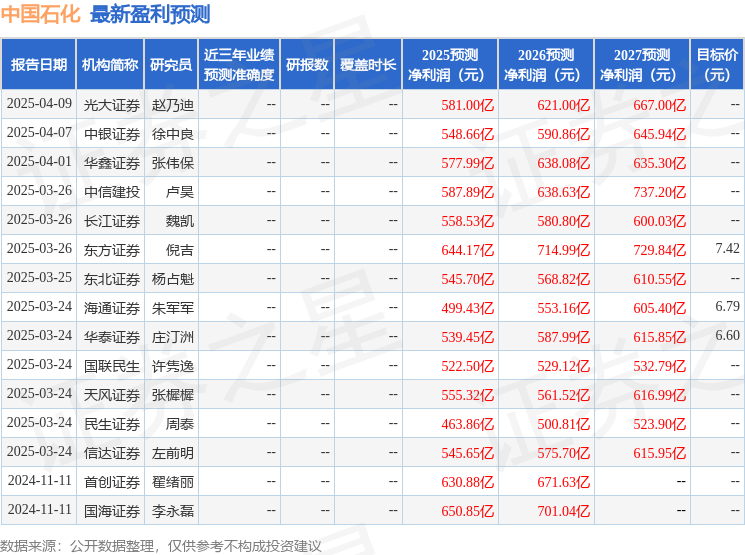Screen dimensions: 745x555
Task: Click the 2025-04-09 date cell
Action: pyautogui.click(x=39, y=104)
